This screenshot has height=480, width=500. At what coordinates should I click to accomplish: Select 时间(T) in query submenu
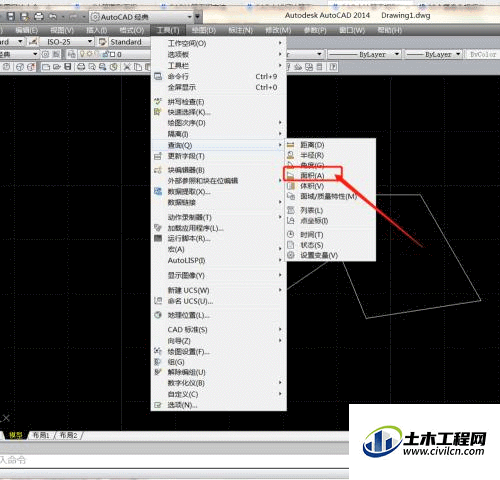point(331,235)
